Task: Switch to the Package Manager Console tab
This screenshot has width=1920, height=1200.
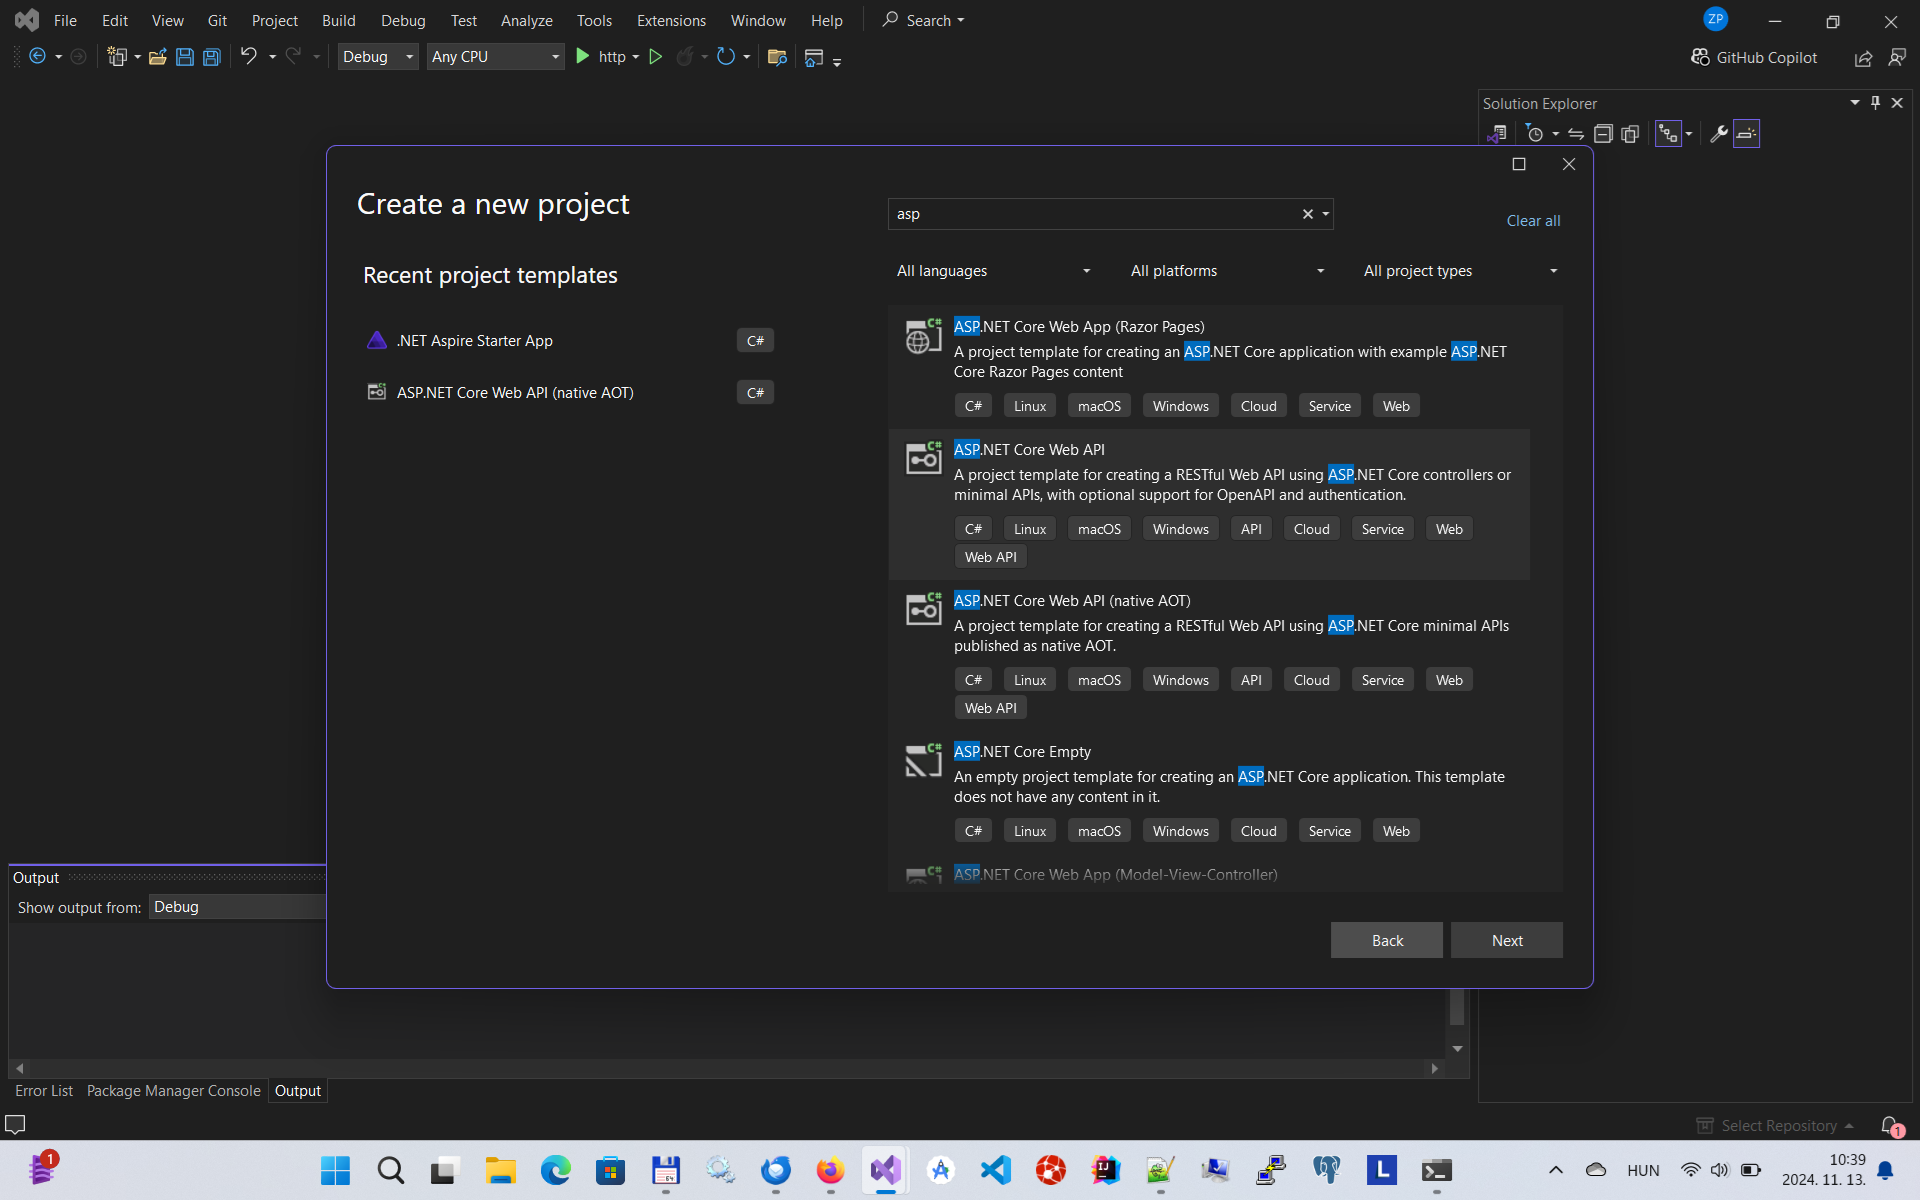Action: click(173, 1091)
